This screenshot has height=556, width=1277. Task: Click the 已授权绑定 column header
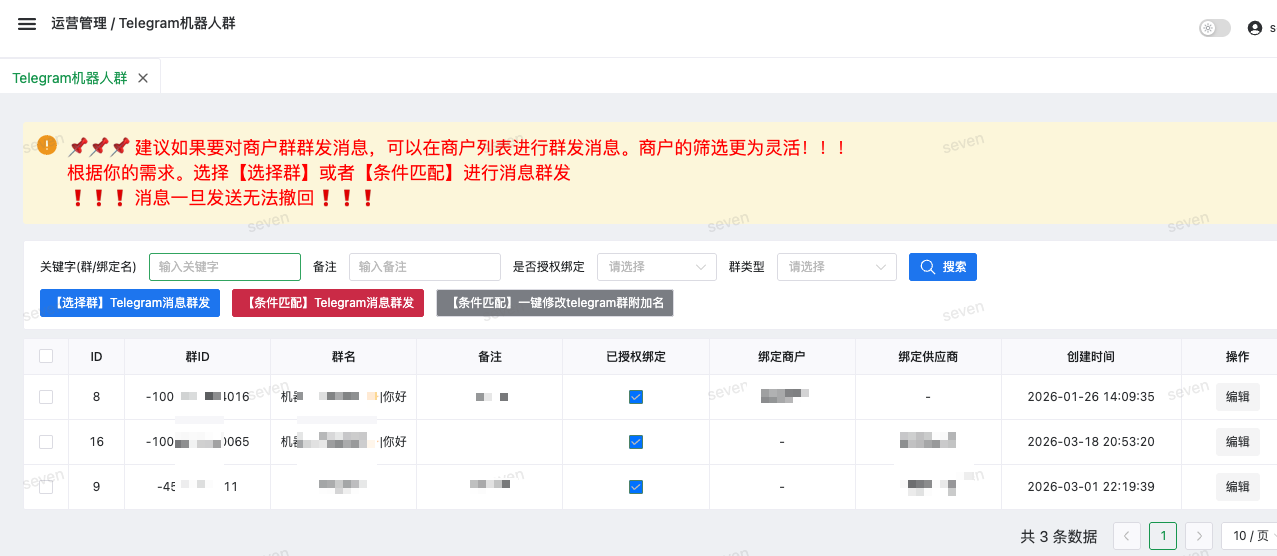point(636,357)
